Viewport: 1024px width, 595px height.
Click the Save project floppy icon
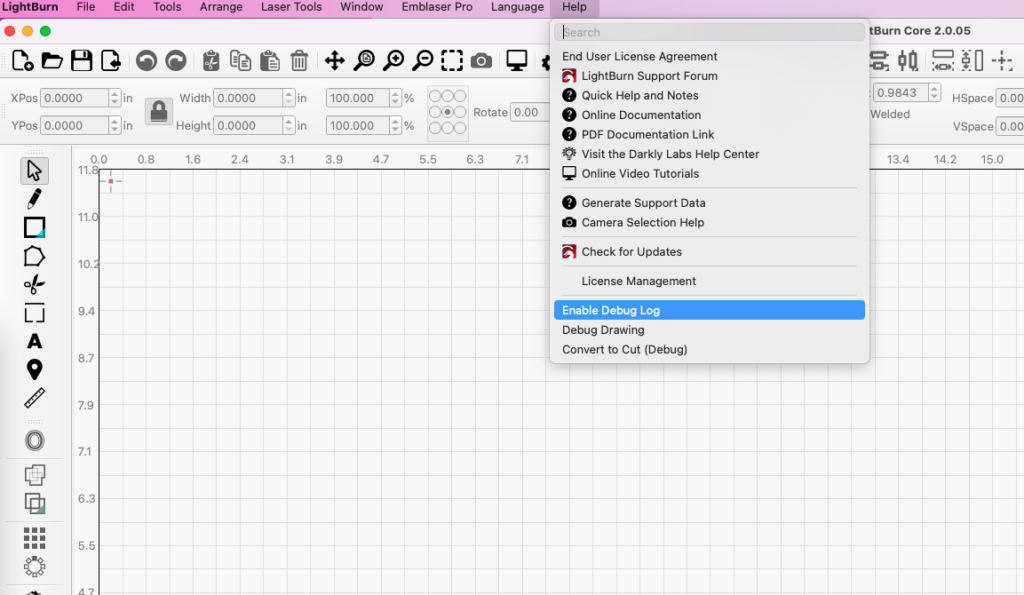point(81,61)
